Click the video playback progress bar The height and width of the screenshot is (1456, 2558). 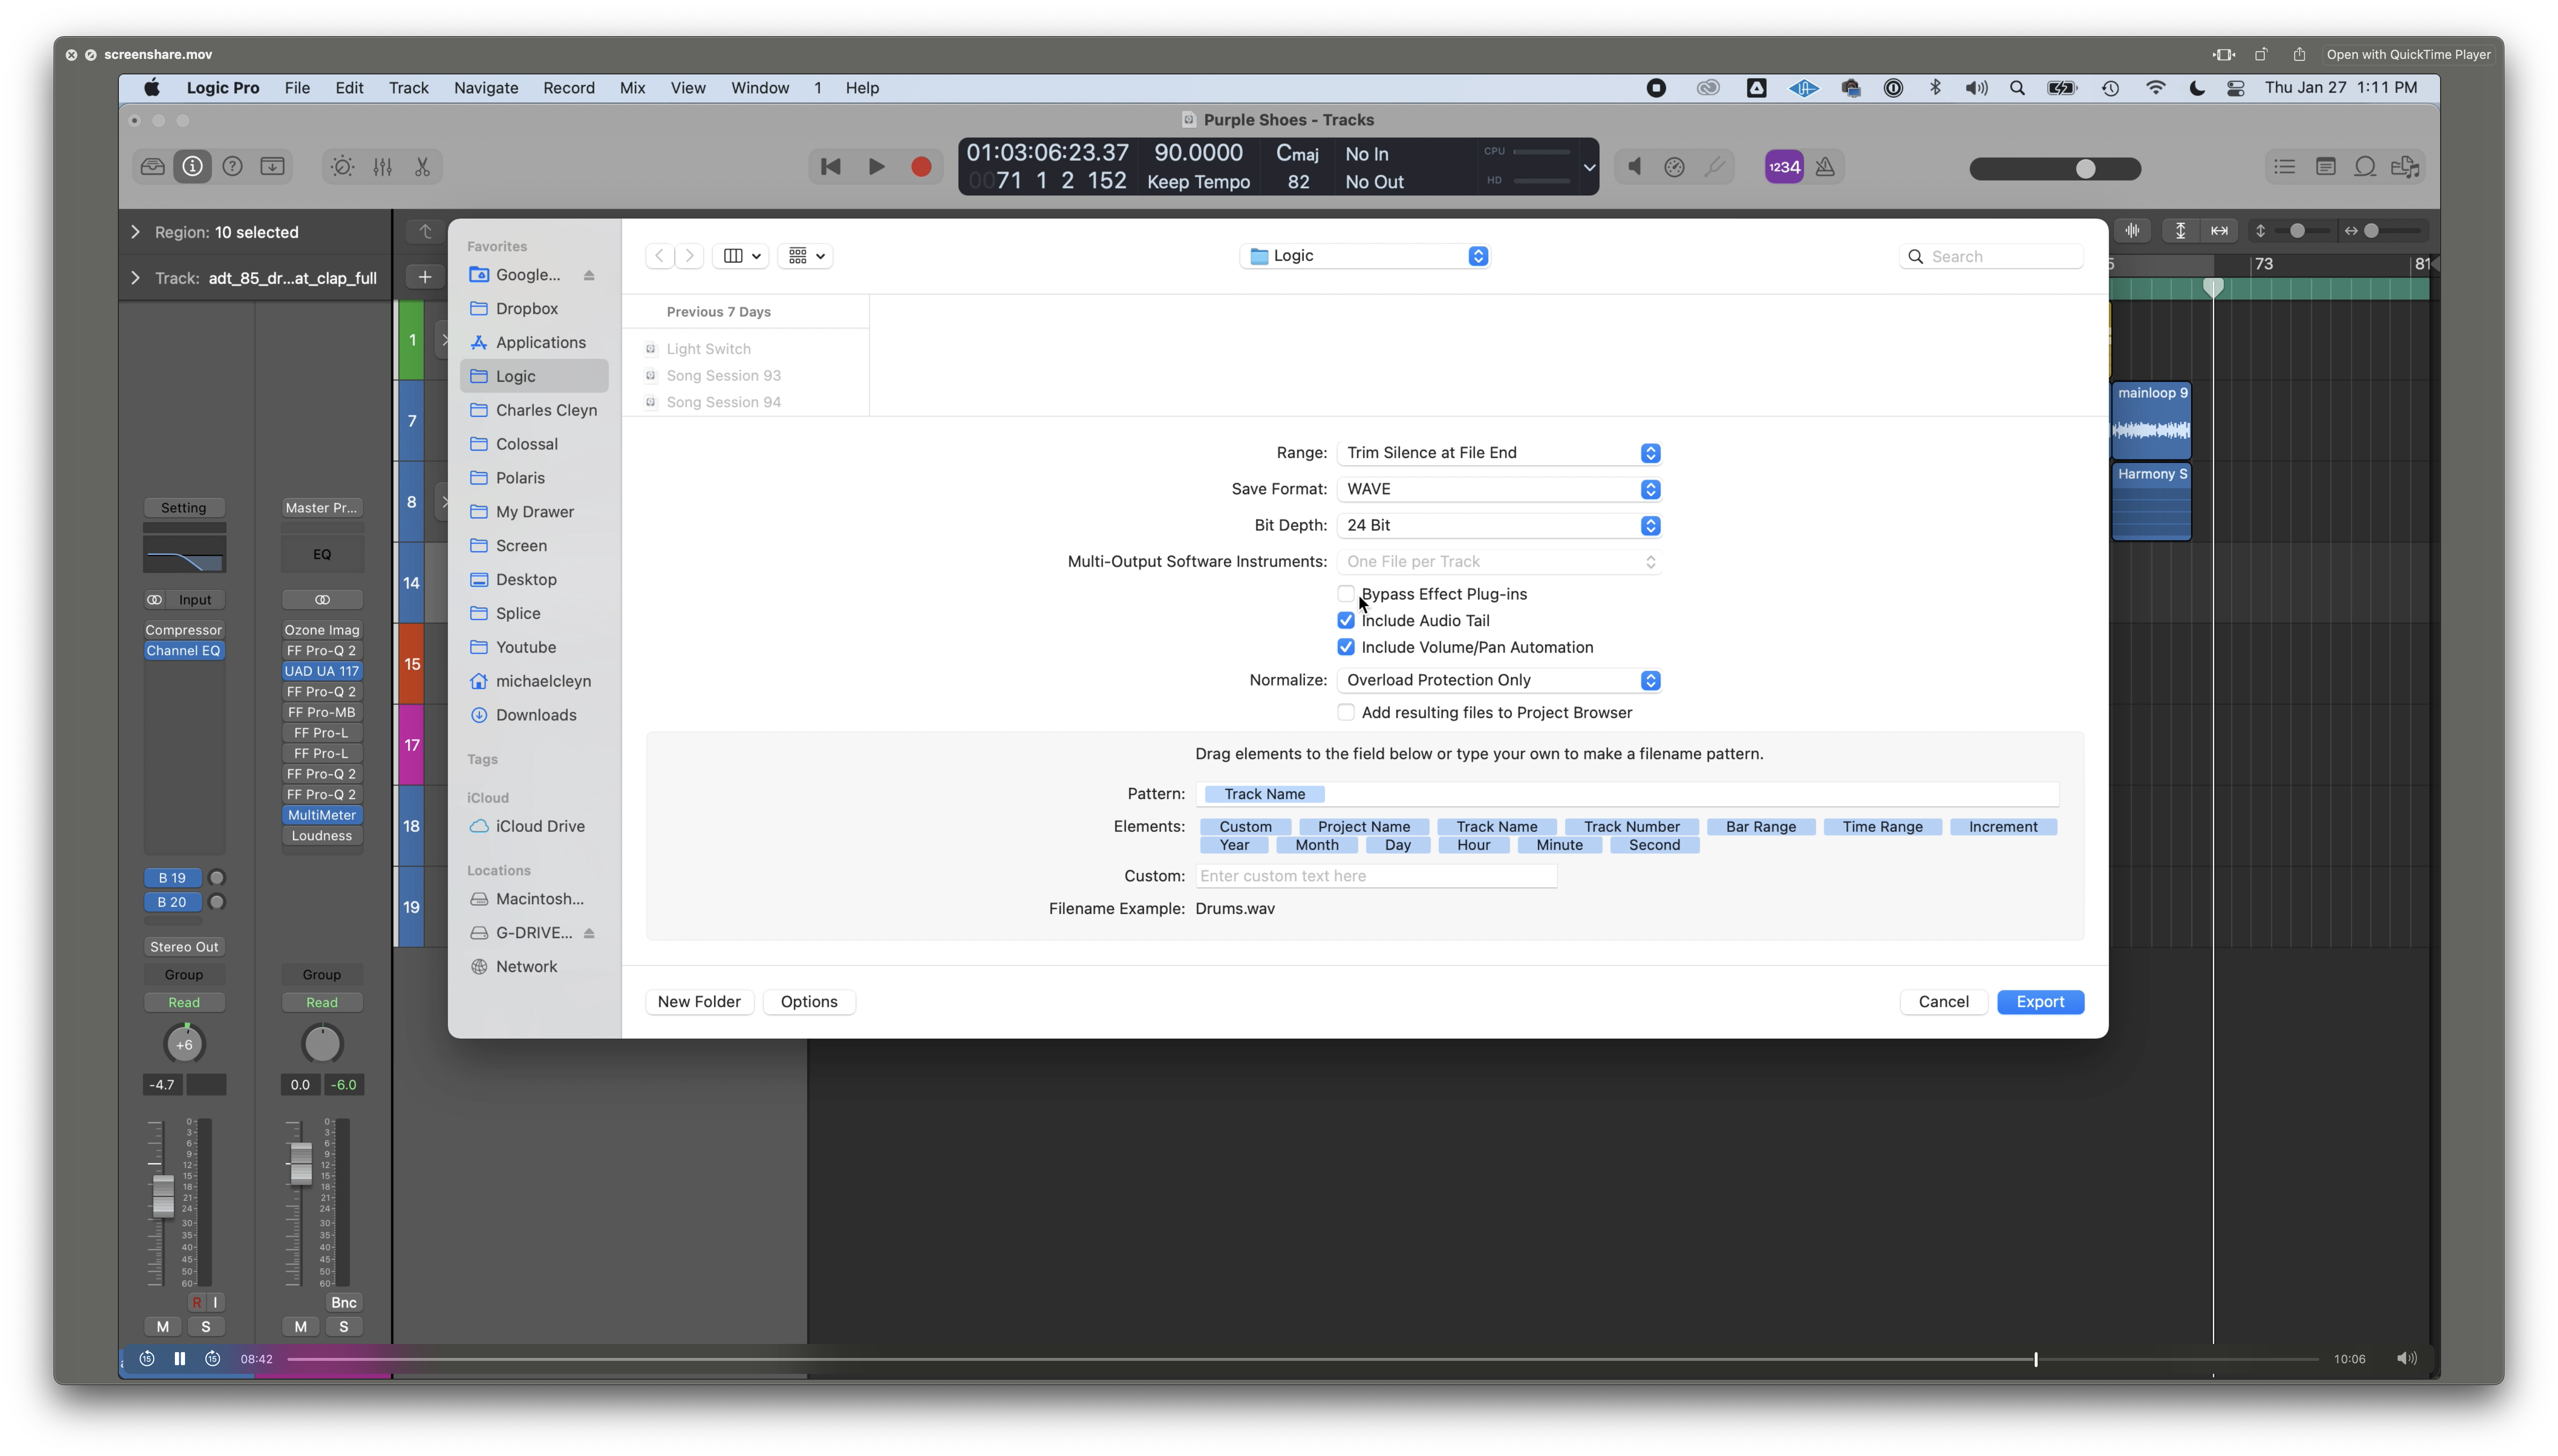point(1302,1359)
